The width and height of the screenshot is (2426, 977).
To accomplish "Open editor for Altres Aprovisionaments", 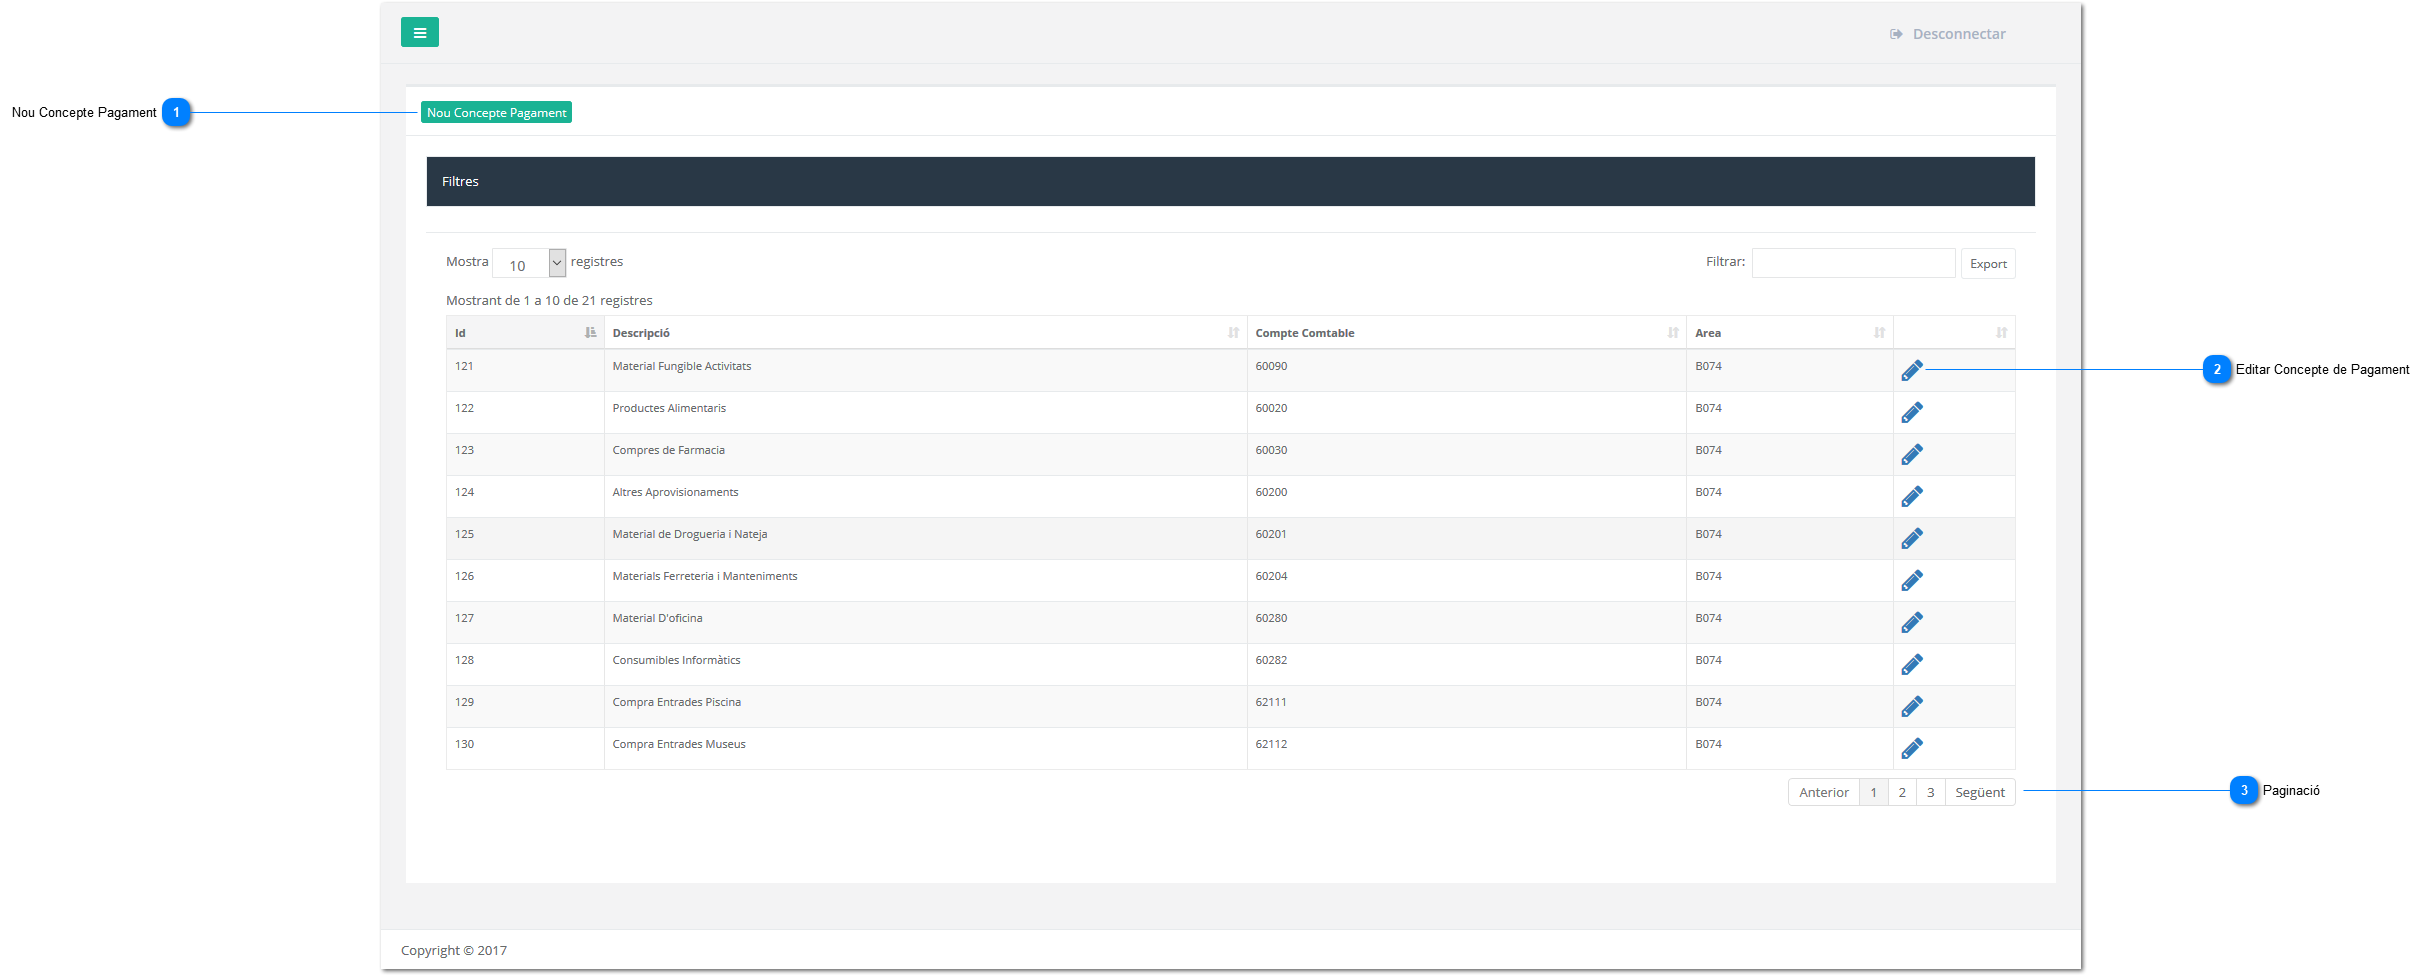I will [1911, 497].
